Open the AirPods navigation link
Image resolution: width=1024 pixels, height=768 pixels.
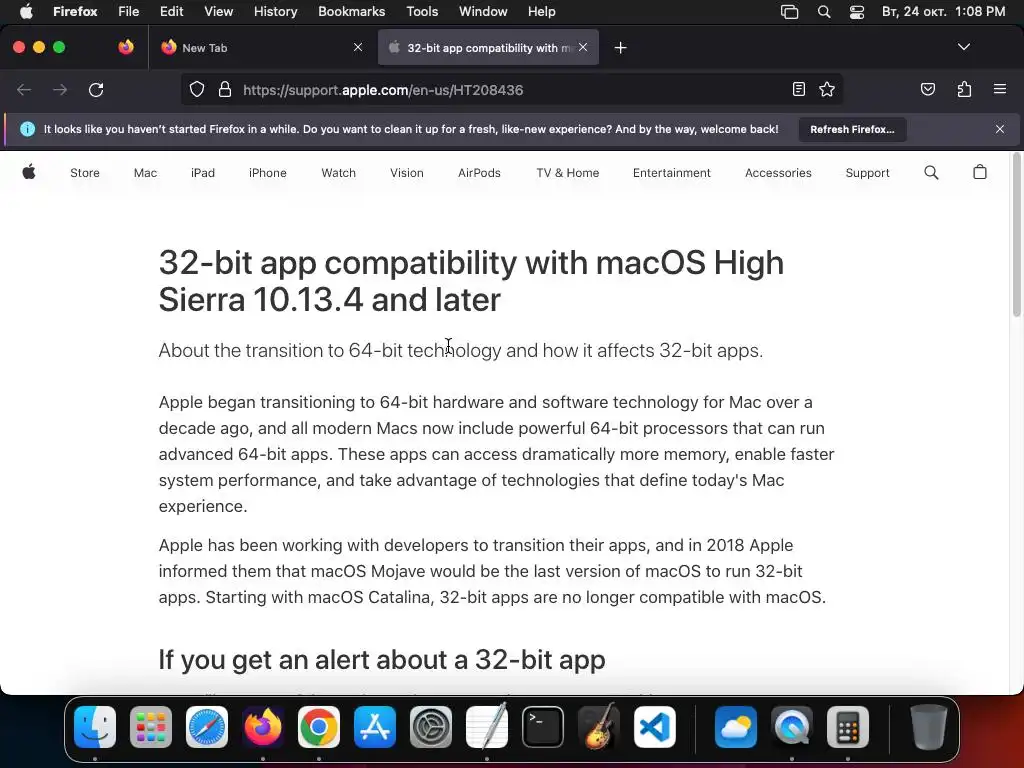tap(479, 173)
